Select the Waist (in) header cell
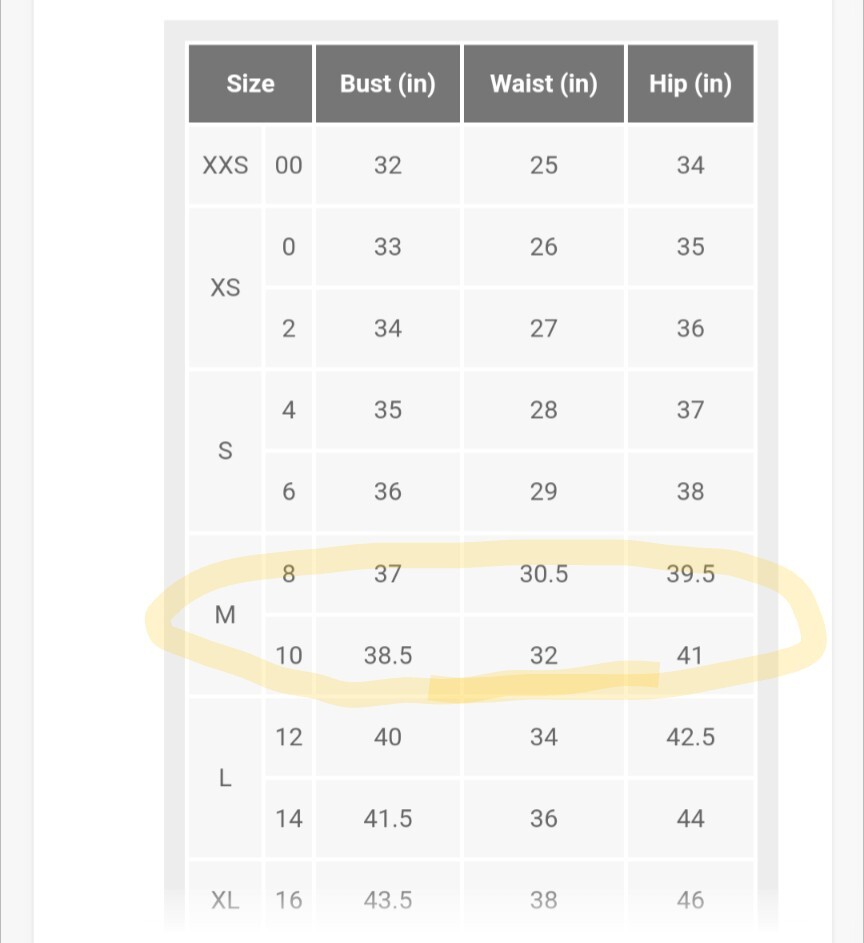Screen dimensions: 864x943 (543, 84)
